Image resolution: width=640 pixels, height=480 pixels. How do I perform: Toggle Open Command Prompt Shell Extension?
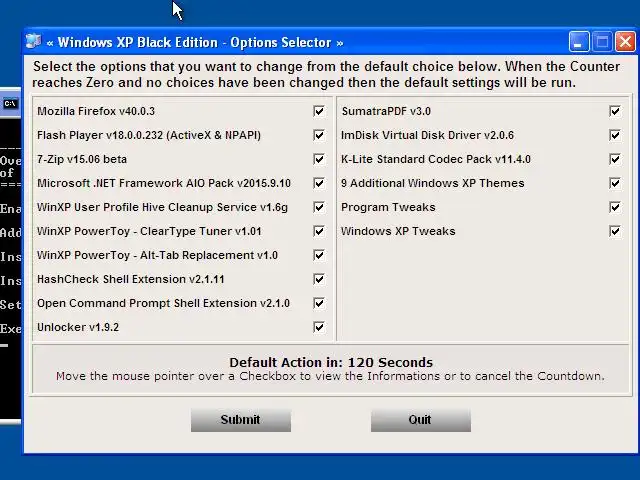(319, 303)
